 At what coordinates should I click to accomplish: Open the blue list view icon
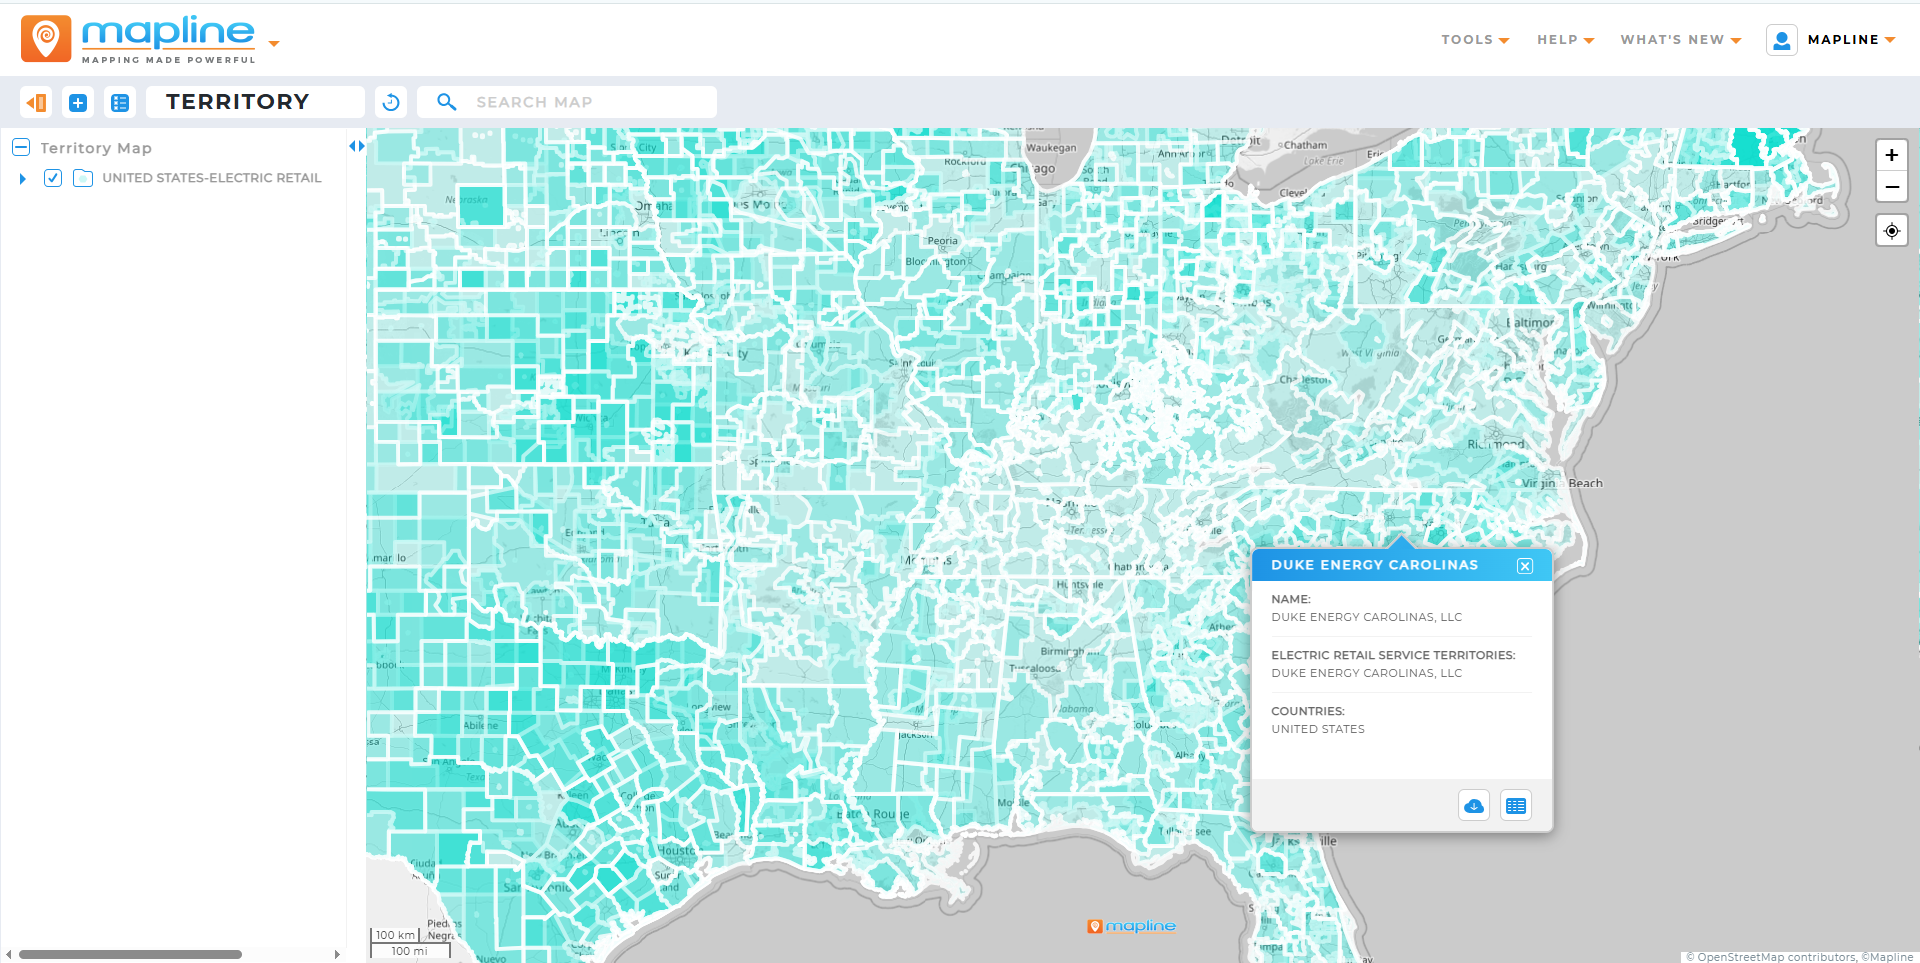[120, 102]
